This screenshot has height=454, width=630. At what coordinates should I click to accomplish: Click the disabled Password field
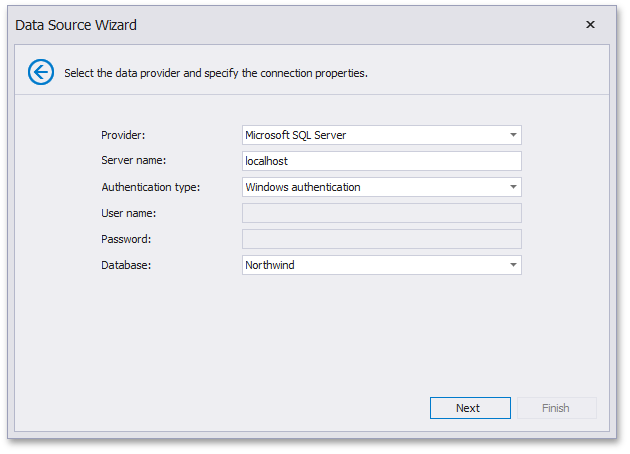(x=381, y=239)
